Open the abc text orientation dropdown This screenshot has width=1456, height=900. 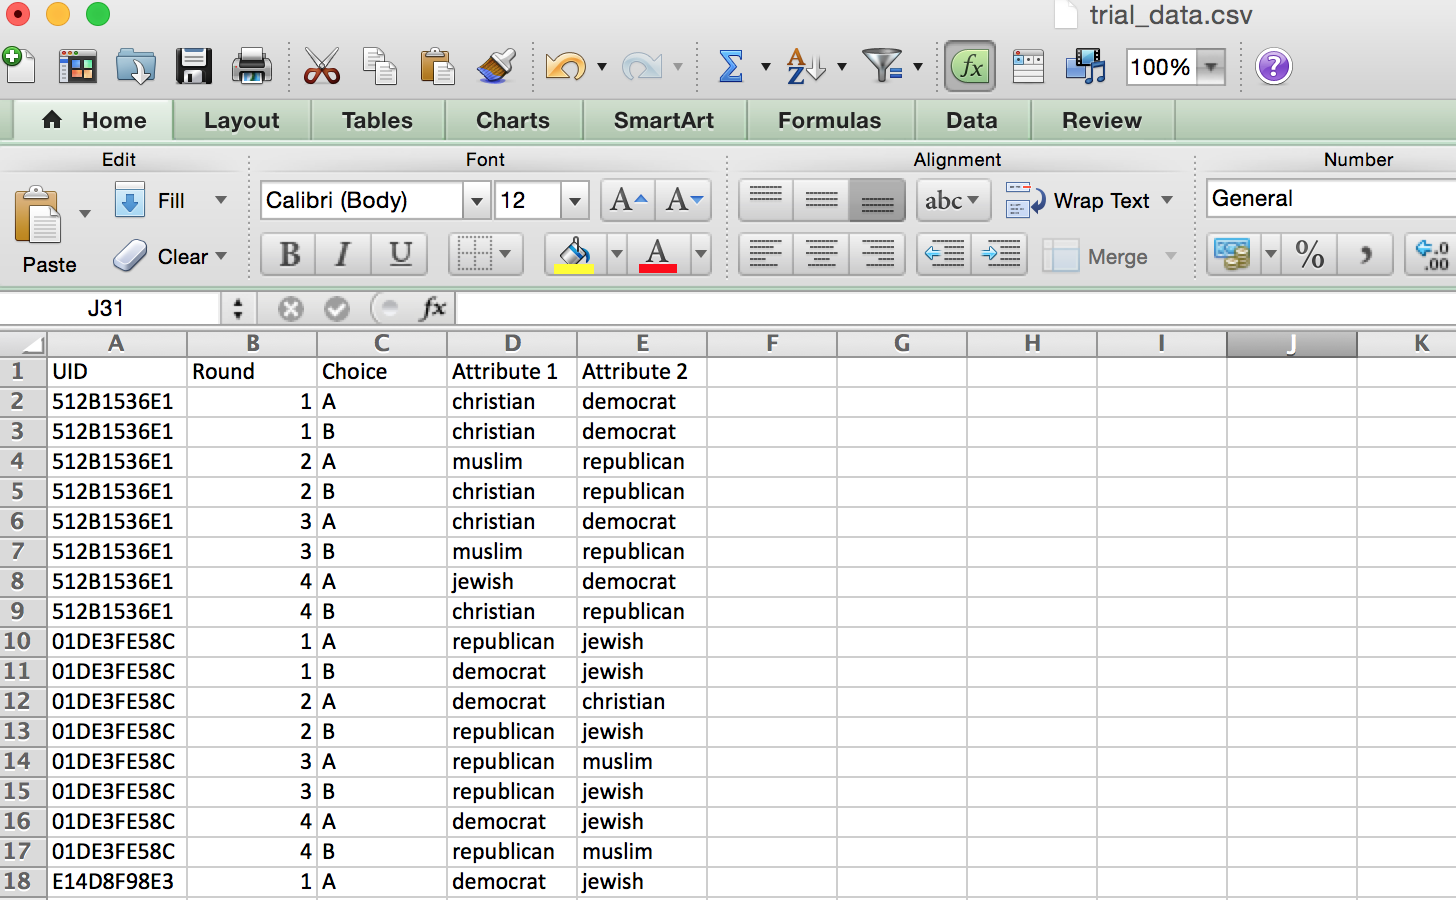pos(953,200)
